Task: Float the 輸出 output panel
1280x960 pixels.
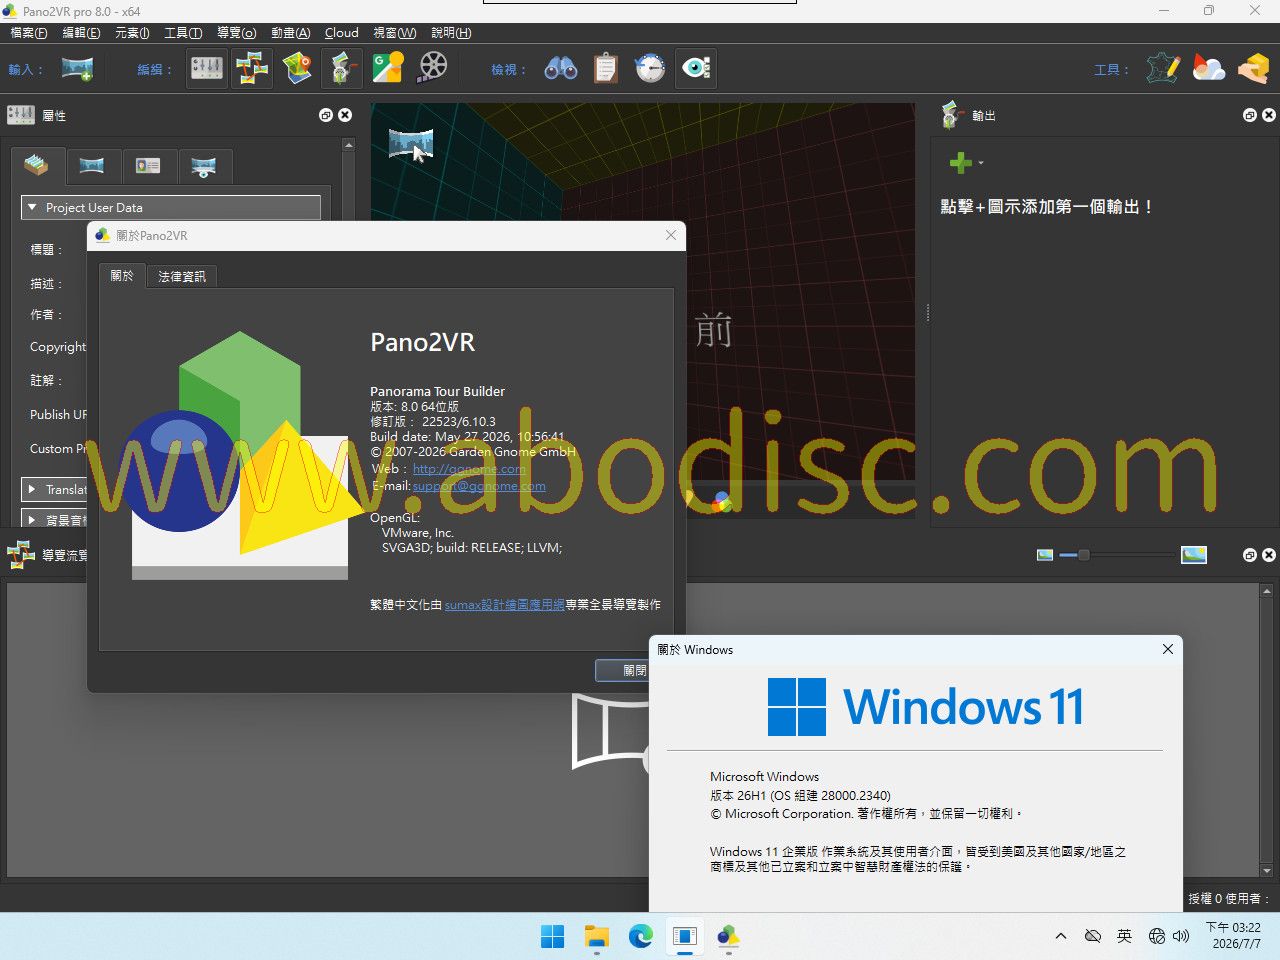Action: pos(1250,115)
